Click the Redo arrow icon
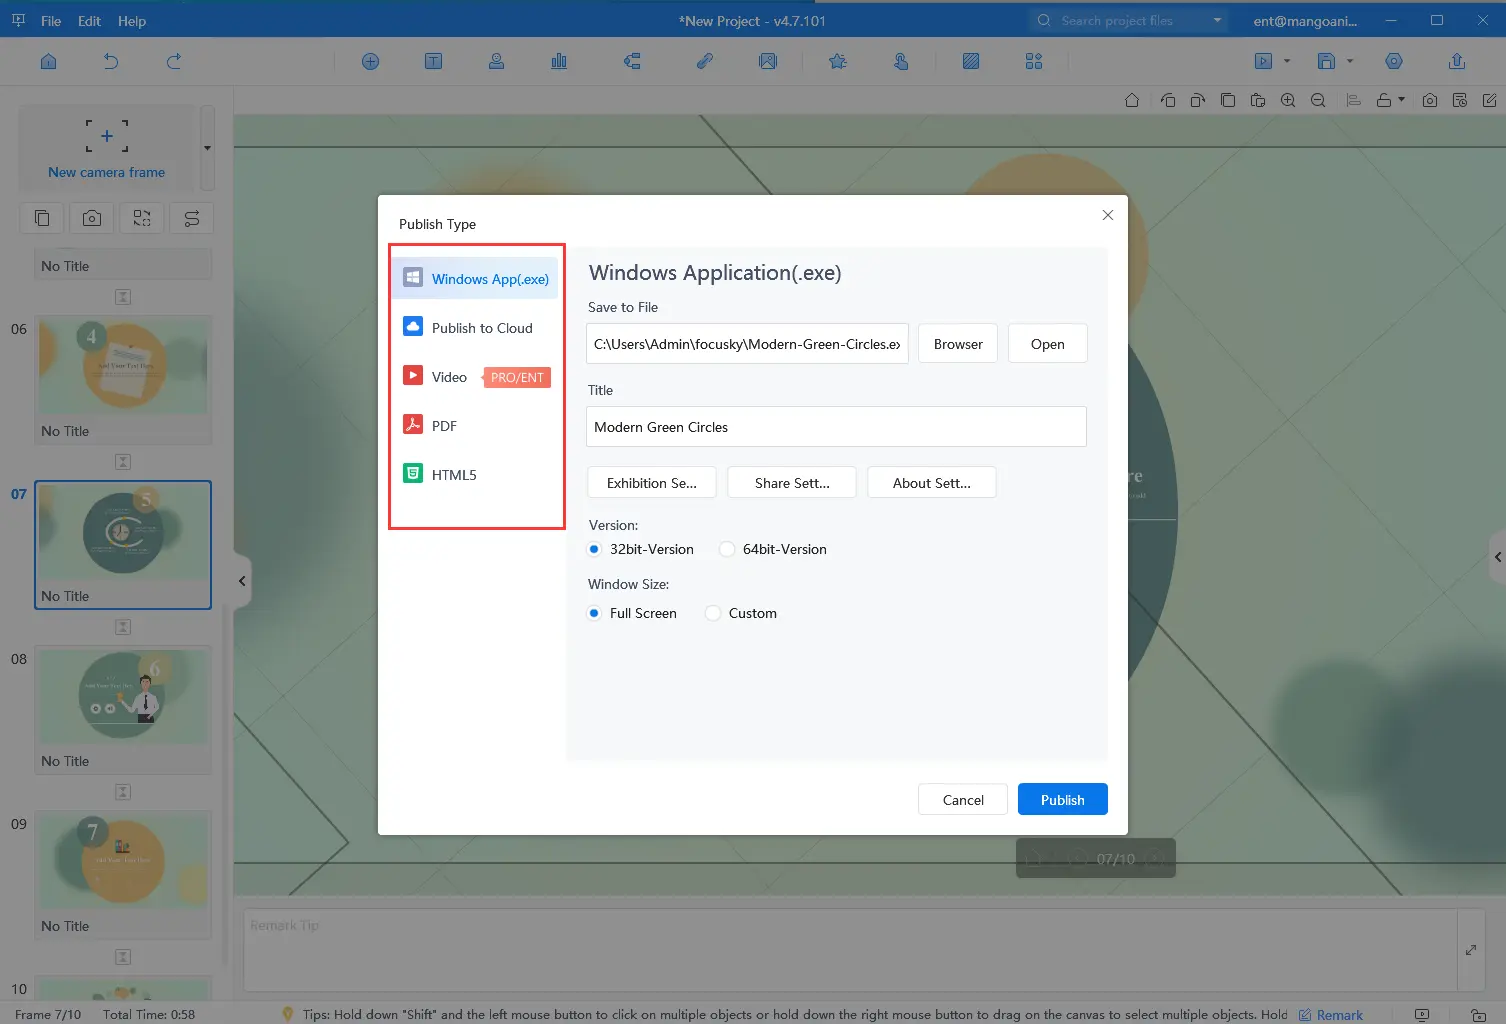 tap(174, 61)
